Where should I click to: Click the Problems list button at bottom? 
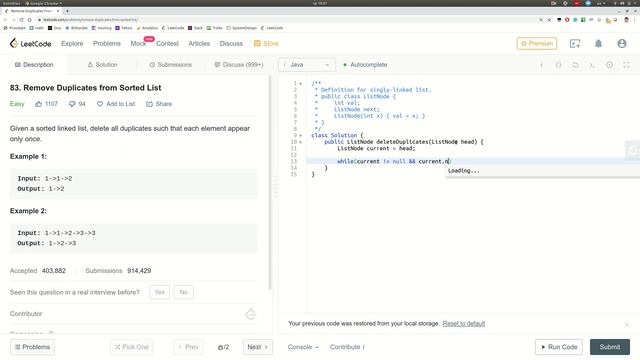point(32,347)
